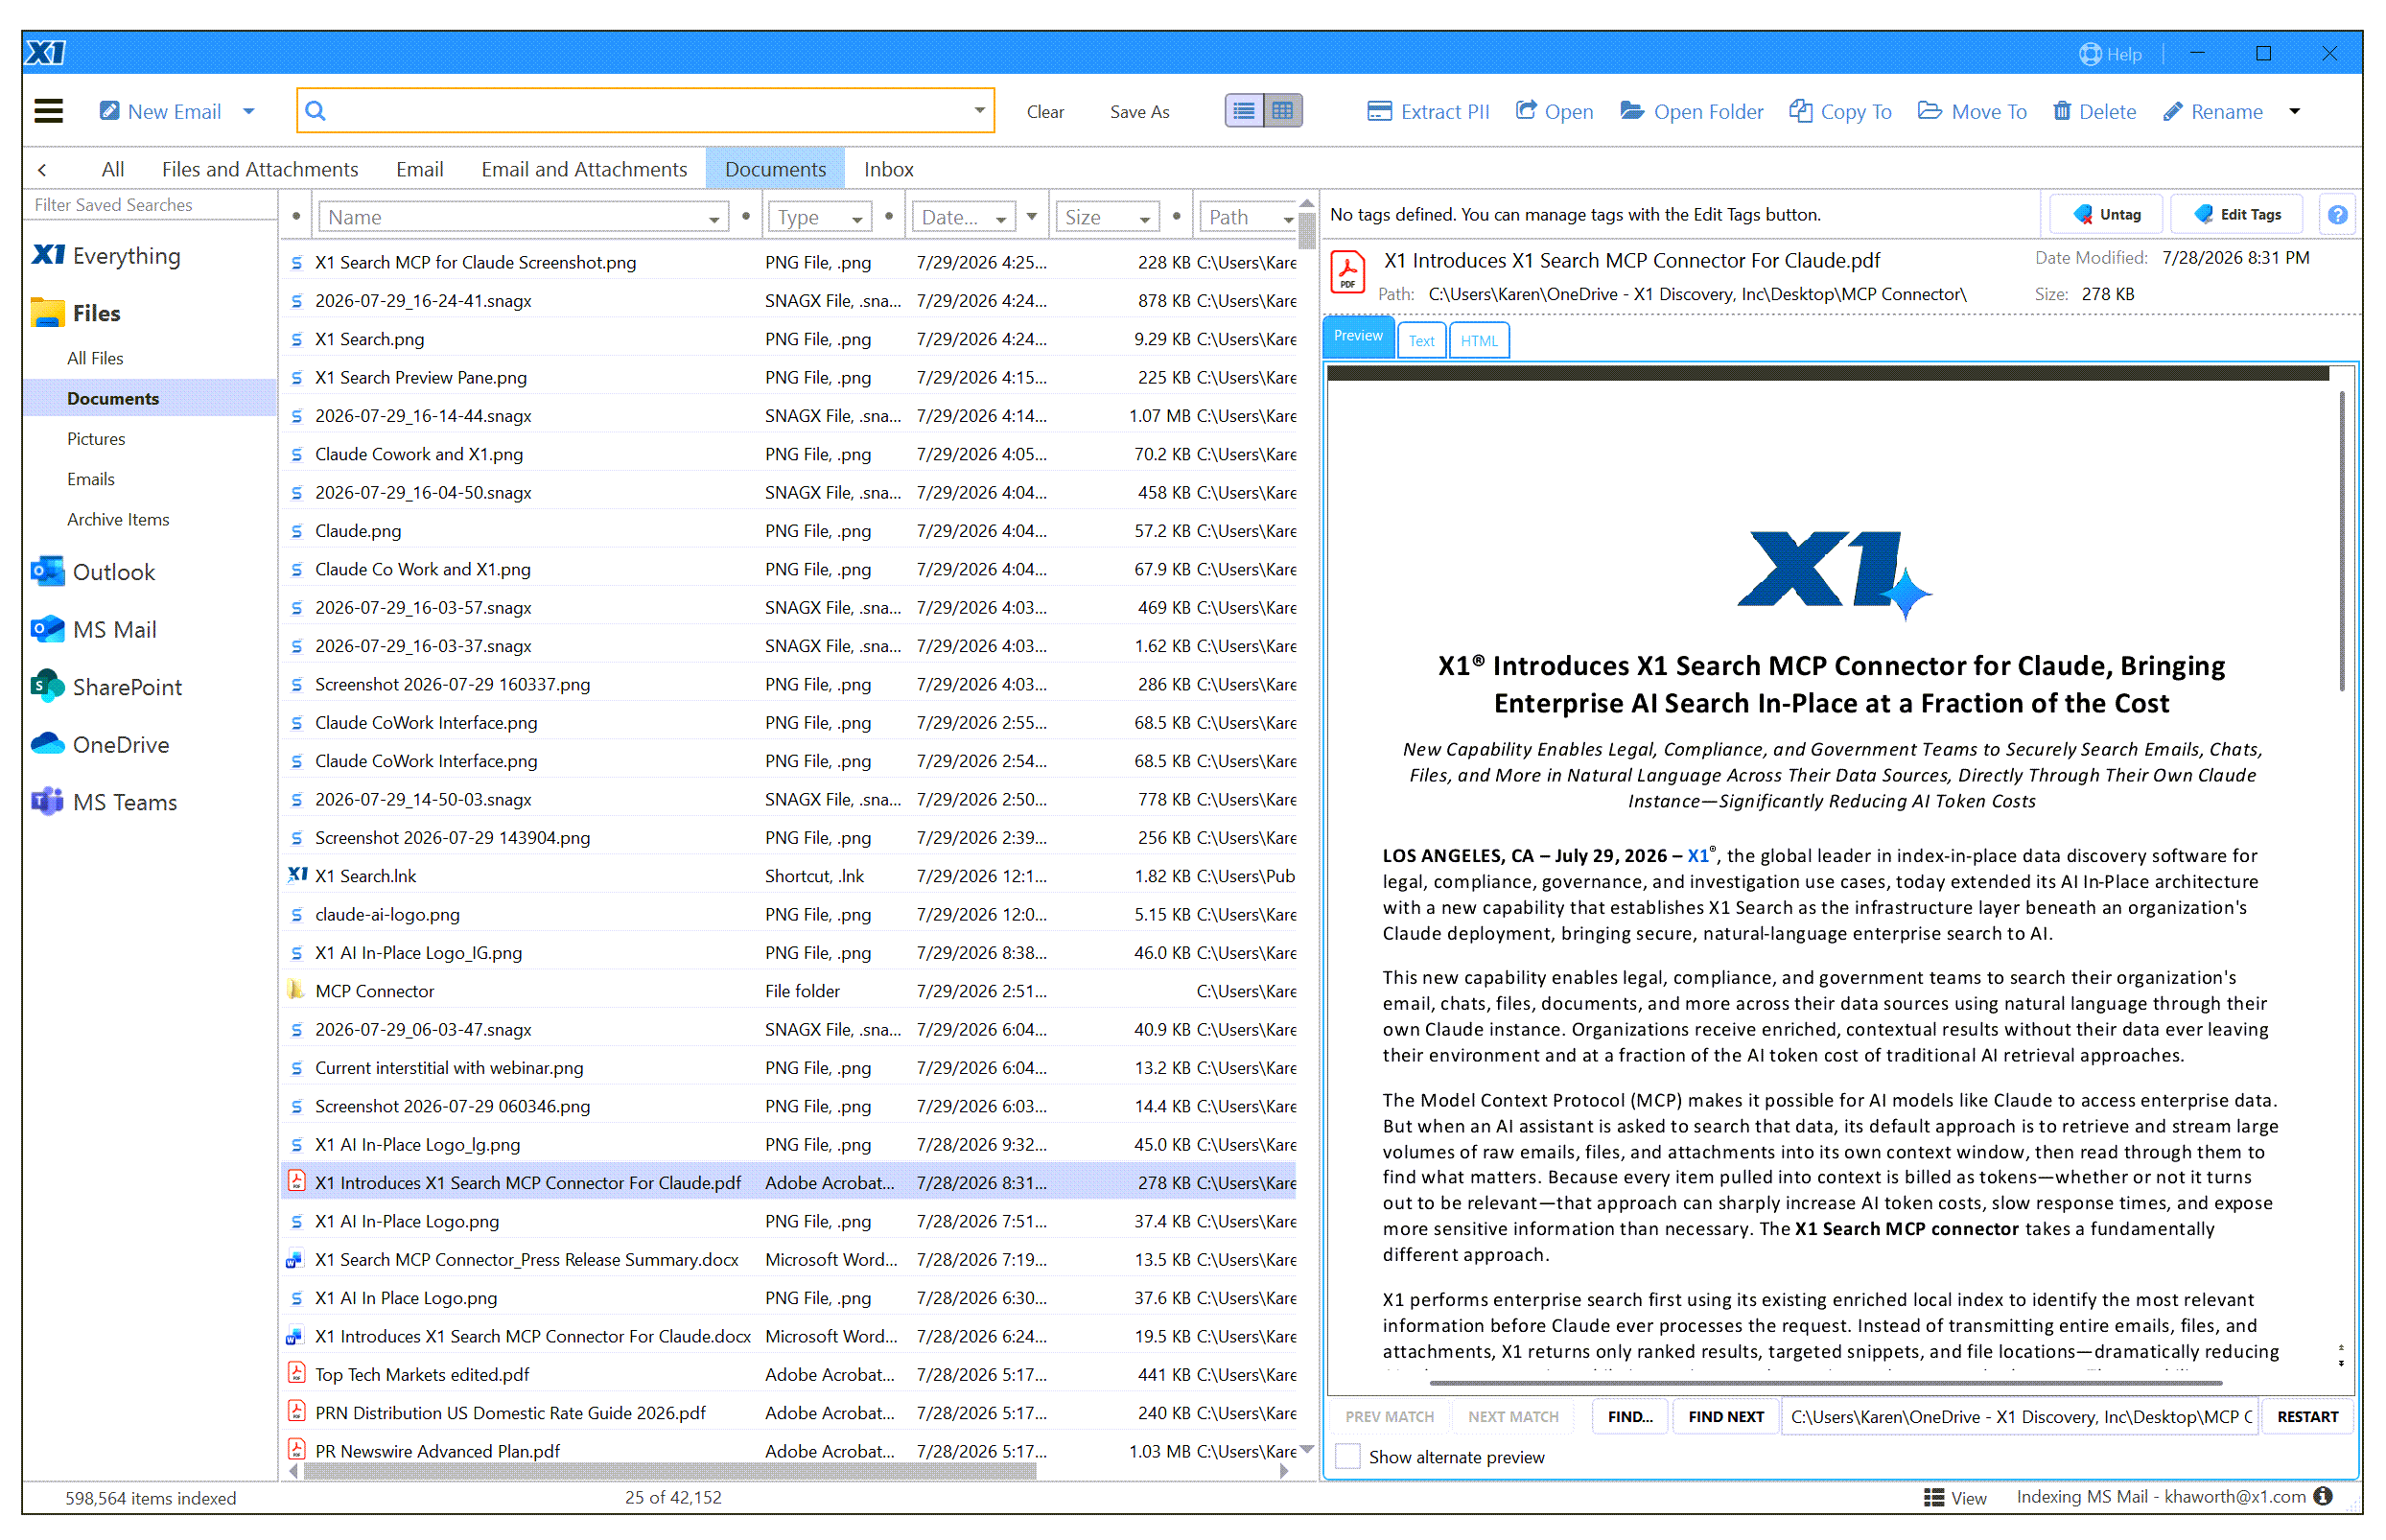Select the HTML preview tab
This screenshot has width=2386, height=1540.
1479,341
